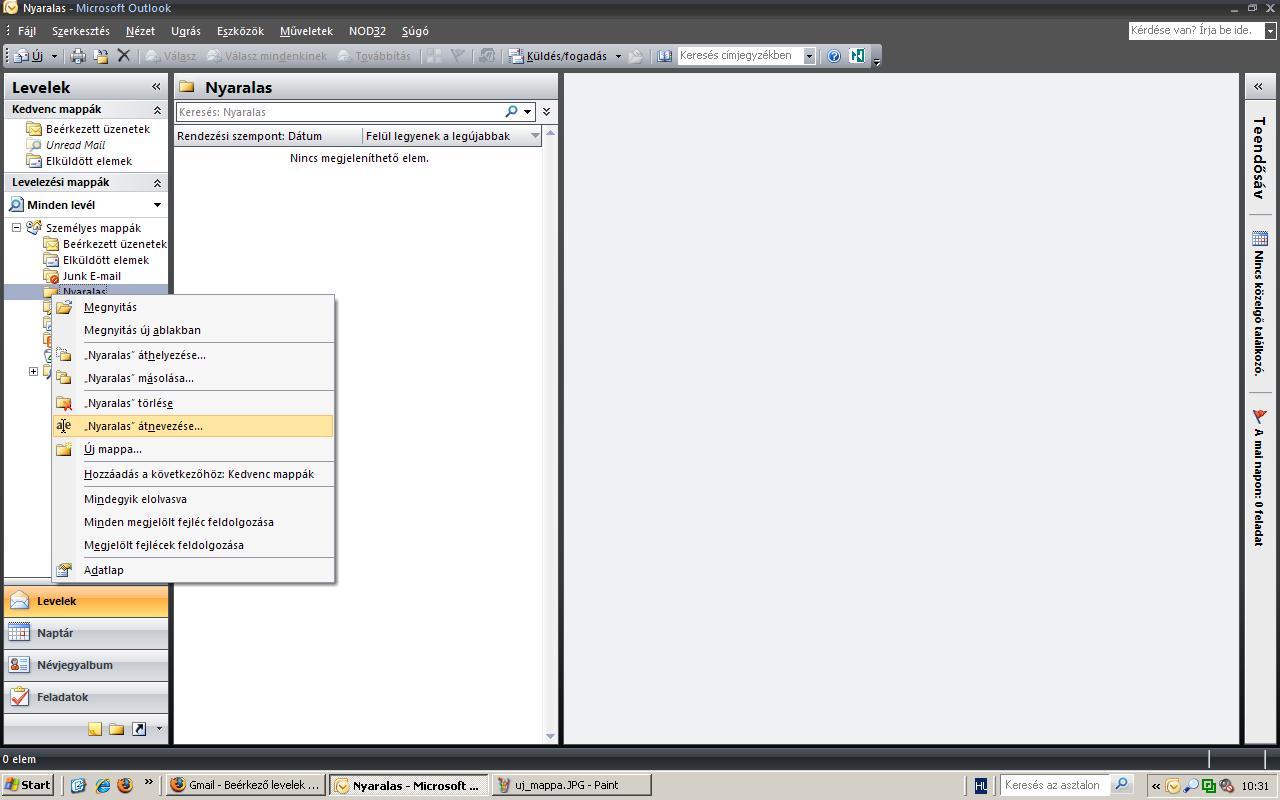Click the Keresés: Nyaralas search box
Screen dimensions: 1280x800
[340, 112]
